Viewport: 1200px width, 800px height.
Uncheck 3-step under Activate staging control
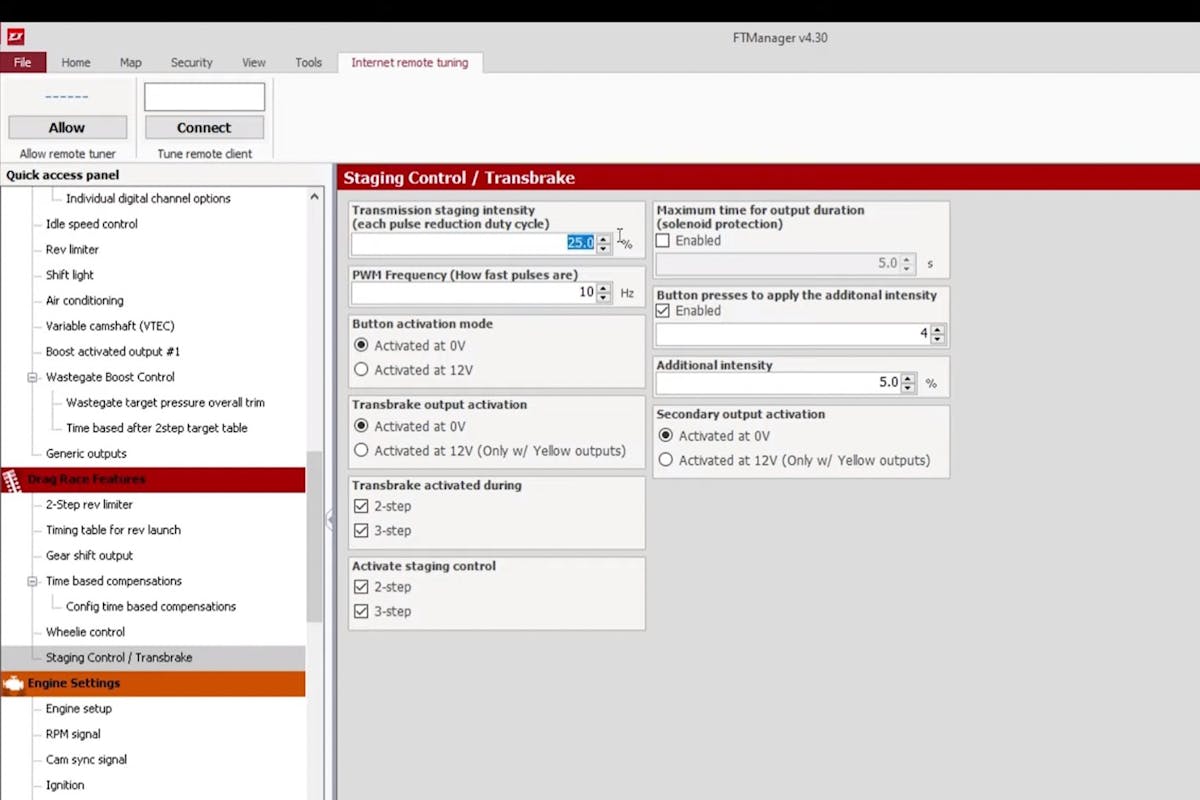(361, 612)
